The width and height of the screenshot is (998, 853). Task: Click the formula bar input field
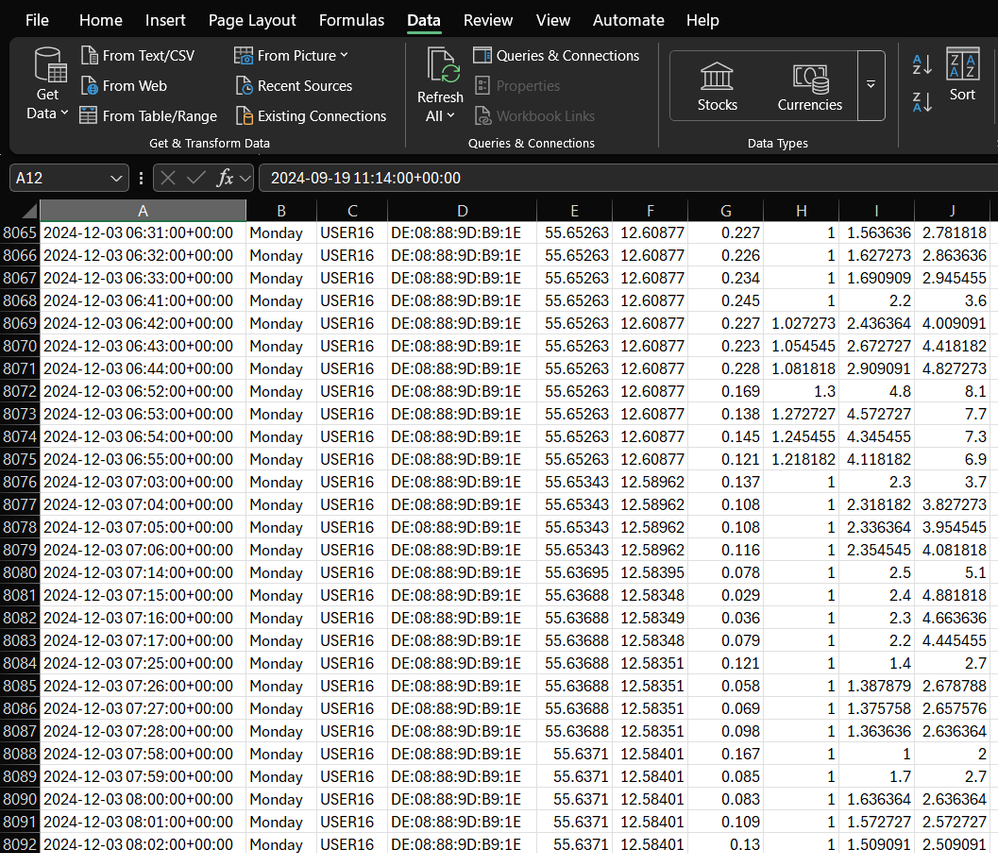[620, 178]
